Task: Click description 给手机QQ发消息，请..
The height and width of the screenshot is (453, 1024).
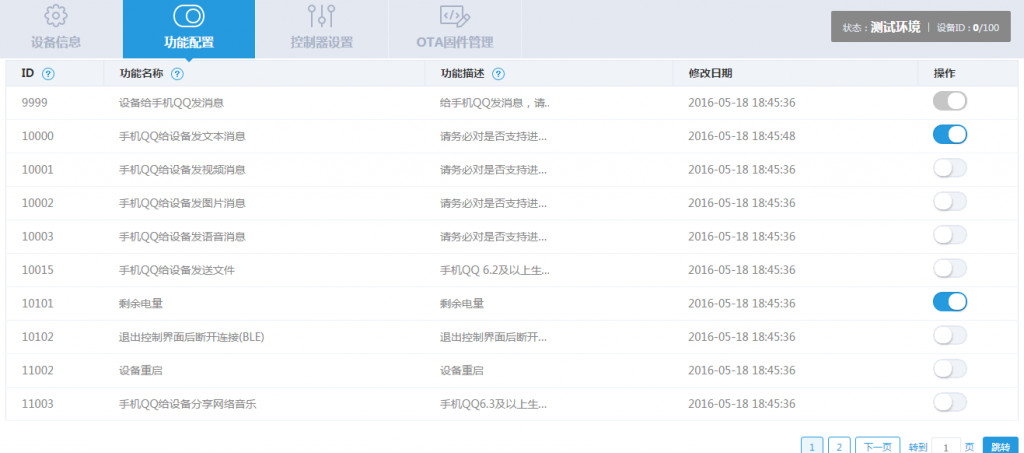Action: coord(495,102)
